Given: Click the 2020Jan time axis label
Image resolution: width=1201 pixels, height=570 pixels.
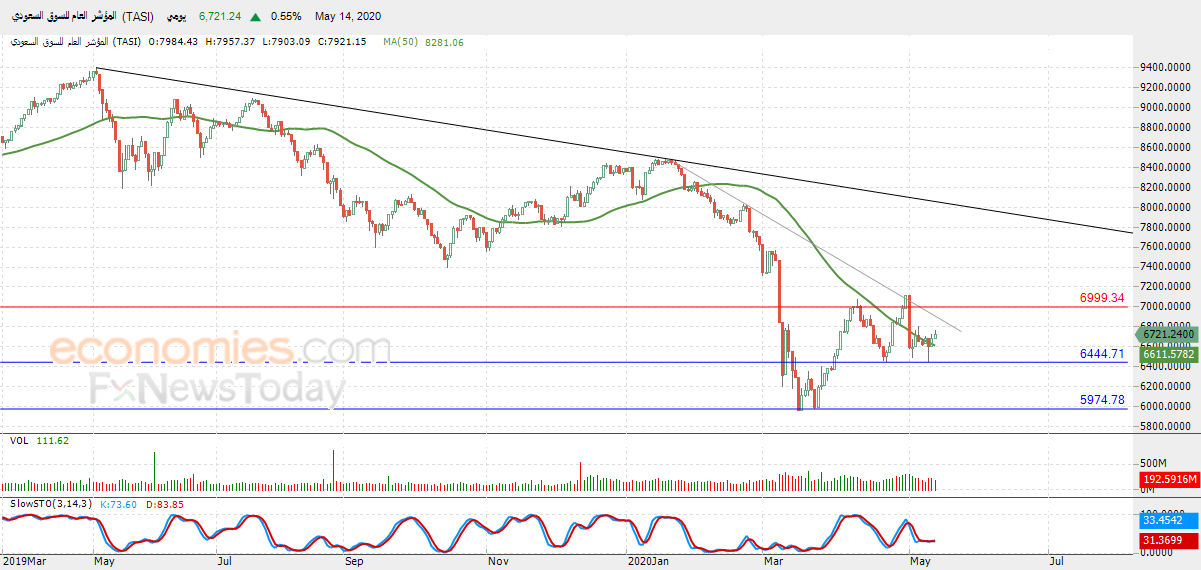Looking at the screenshot, I should [x=648, y=562].
